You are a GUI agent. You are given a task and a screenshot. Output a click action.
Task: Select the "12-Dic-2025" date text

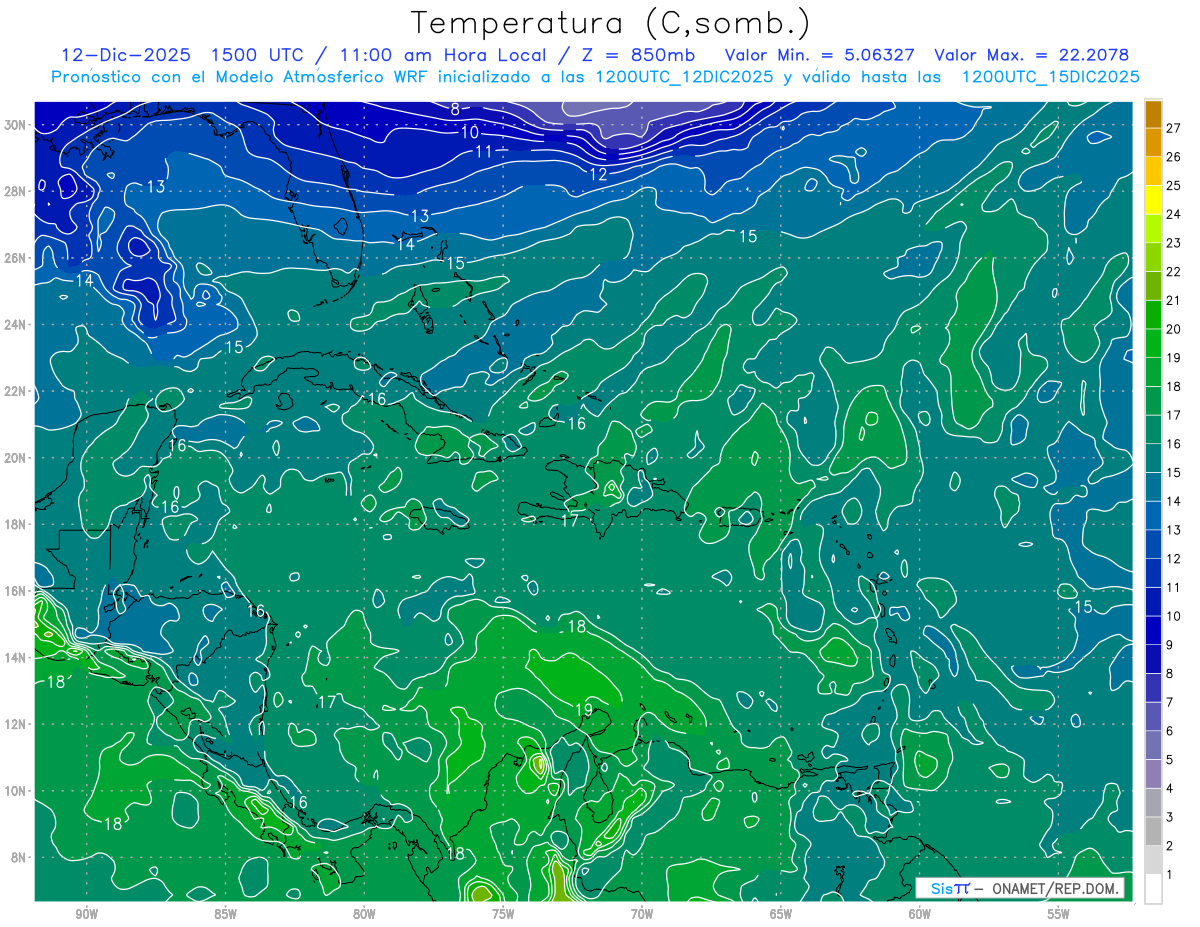coord(124,55)
